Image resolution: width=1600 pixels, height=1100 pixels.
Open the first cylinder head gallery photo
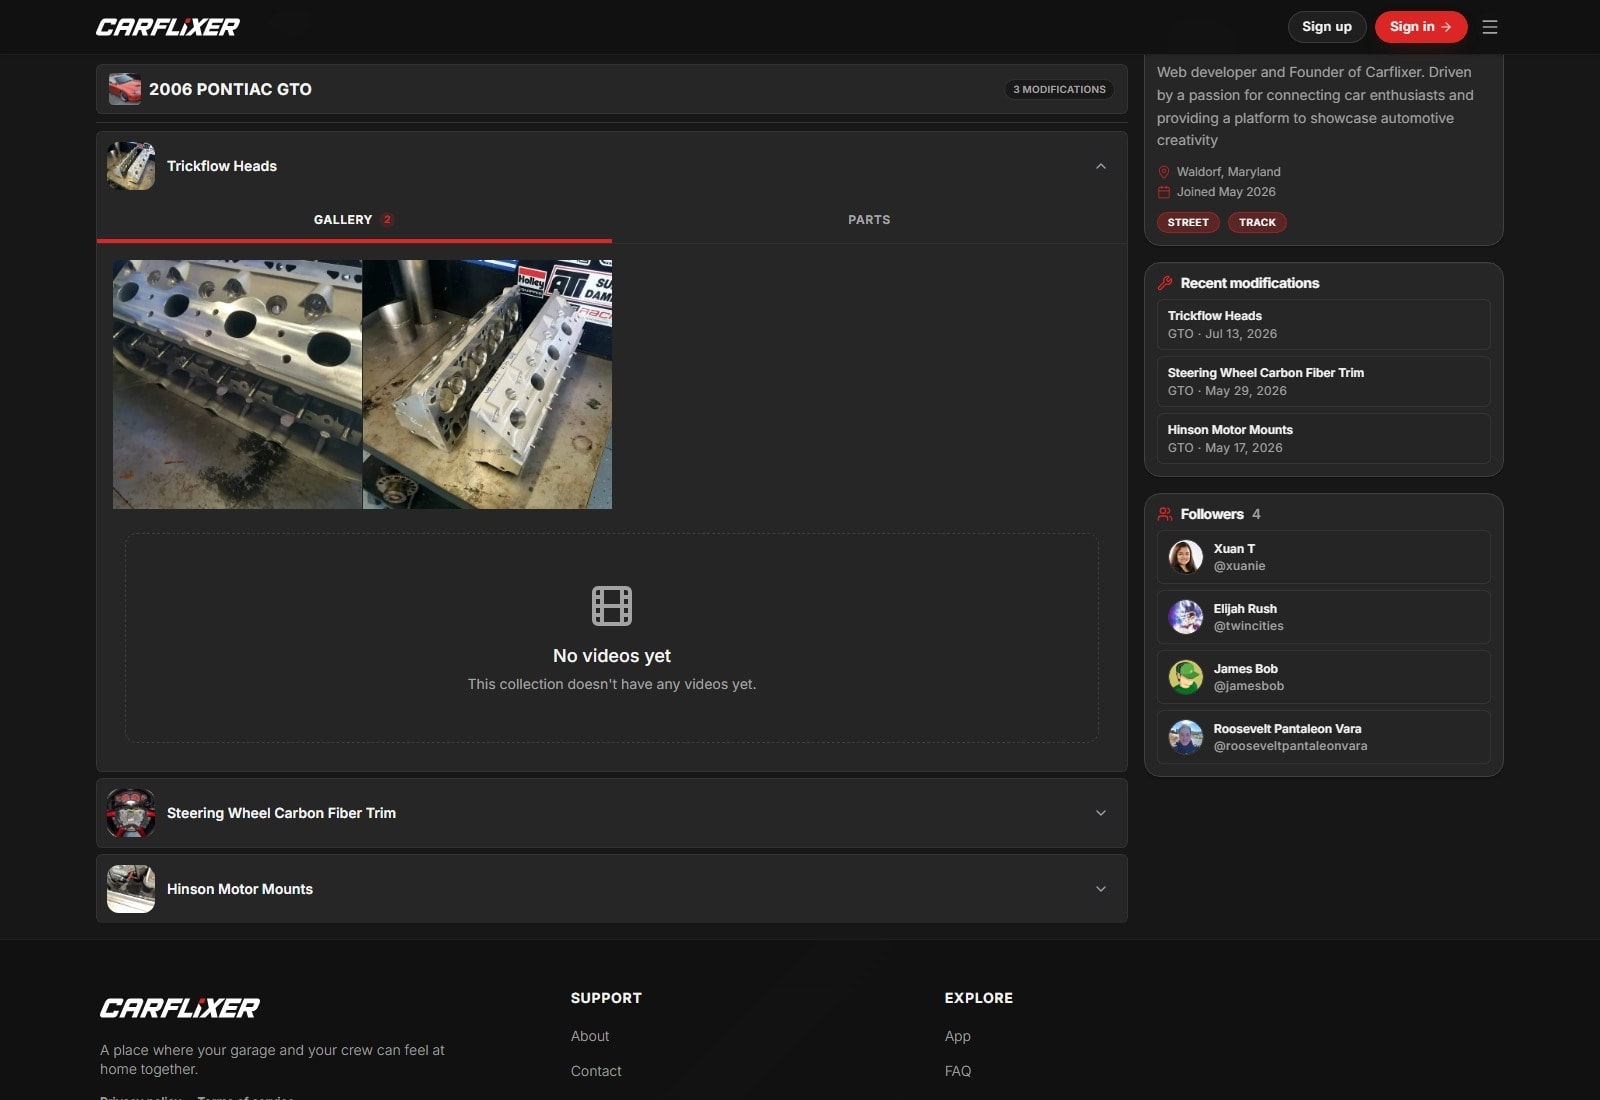pos(237,384)
